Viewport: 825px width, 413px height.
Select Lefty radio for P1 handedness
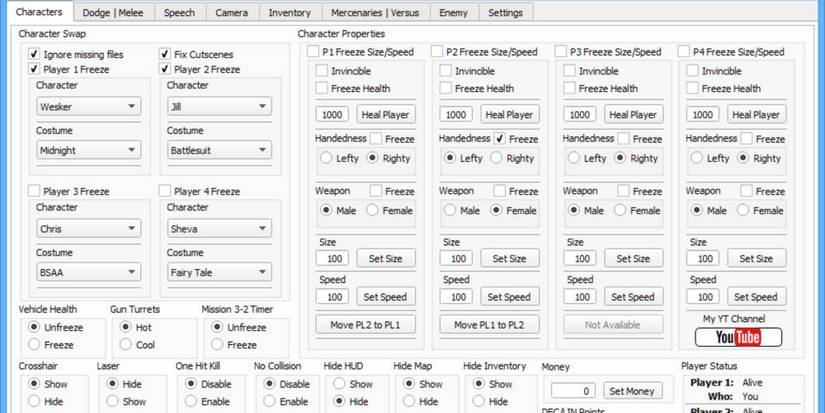coord(326,158)
